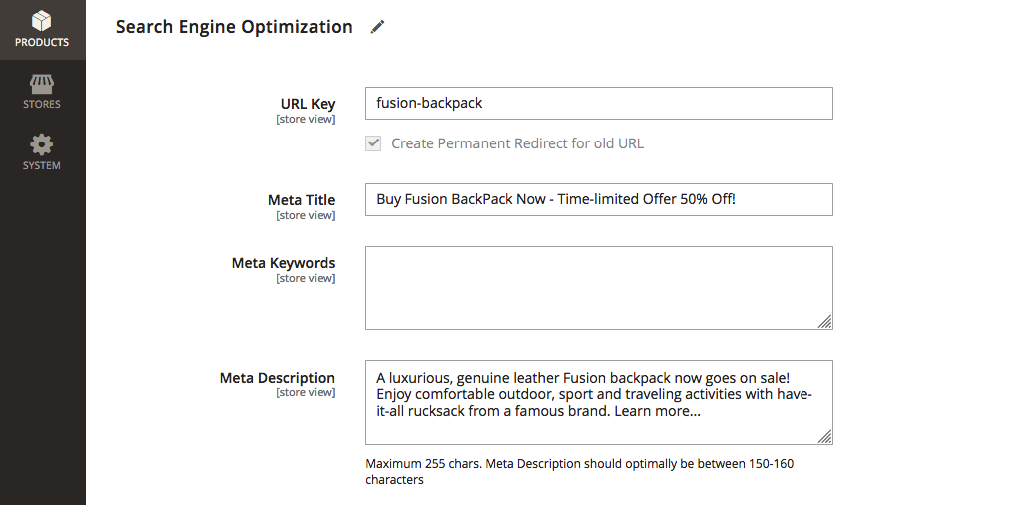Grab the Meta Keywords textarea resize handle

[824, 322]
